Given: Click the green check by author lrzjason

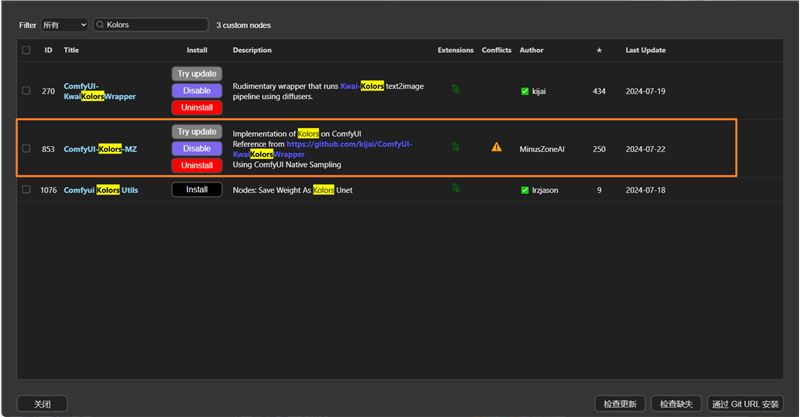Looking at the screenshot, I should pos(524,190).
